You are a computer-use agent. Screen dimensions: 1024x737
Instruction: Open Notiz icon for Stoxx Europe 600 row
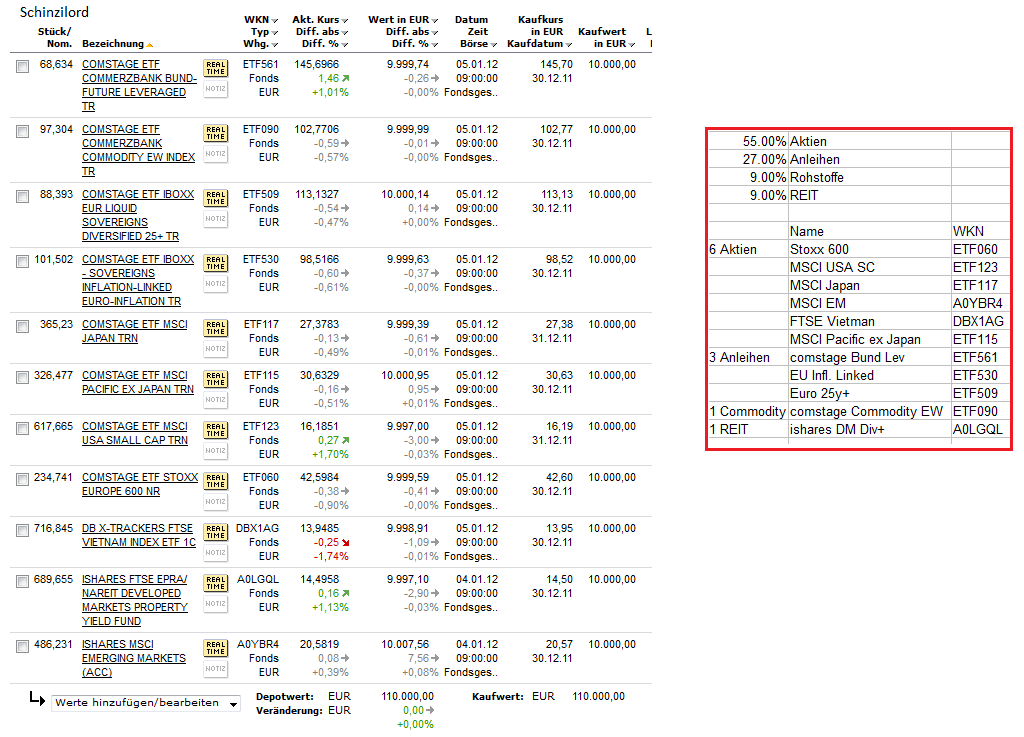216,501
